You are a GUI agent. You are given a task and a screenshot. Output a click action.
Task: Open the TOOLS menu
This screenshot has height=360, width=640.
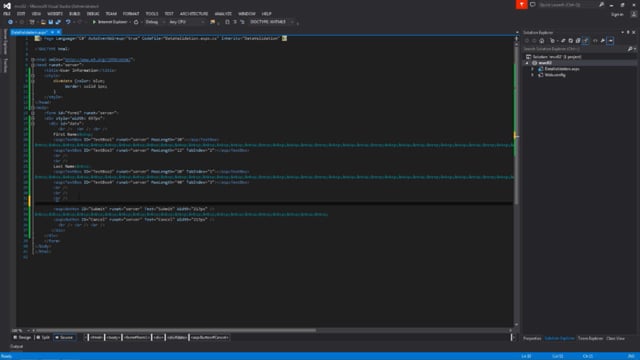coord(151,13)
